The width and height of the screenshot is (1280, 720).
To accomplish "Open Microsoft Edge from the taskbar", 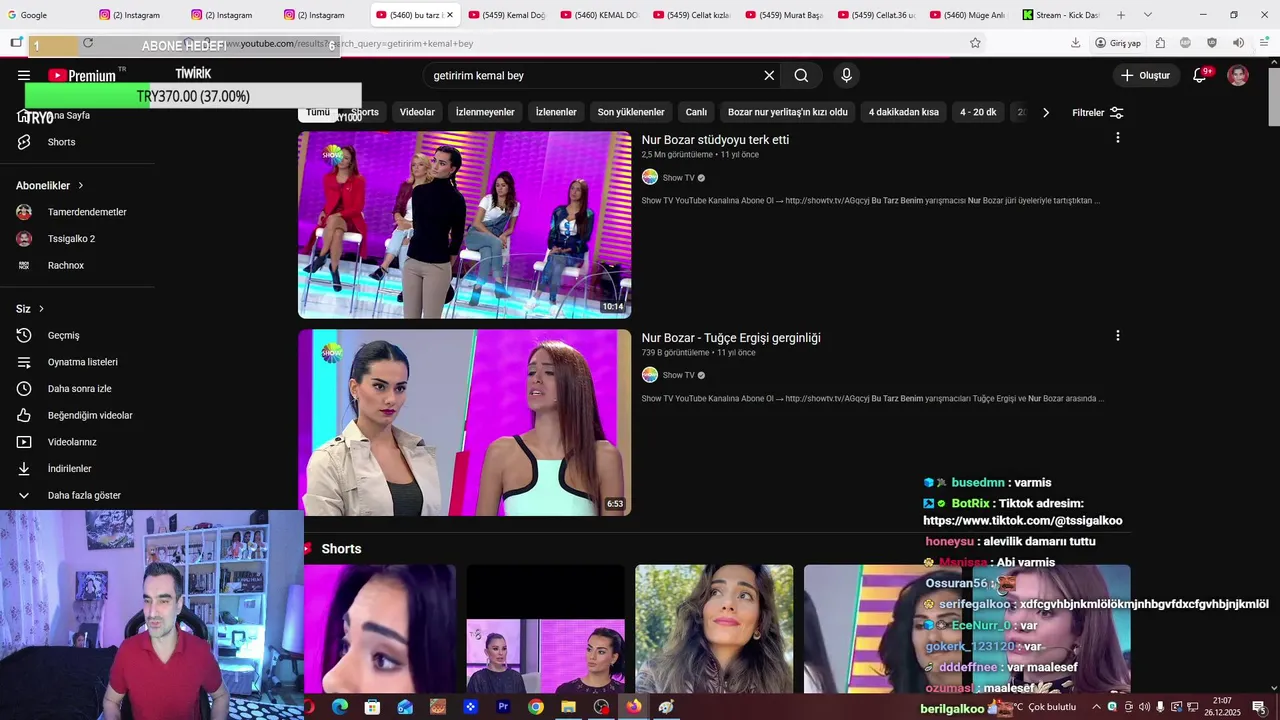I will pos(340,707).
